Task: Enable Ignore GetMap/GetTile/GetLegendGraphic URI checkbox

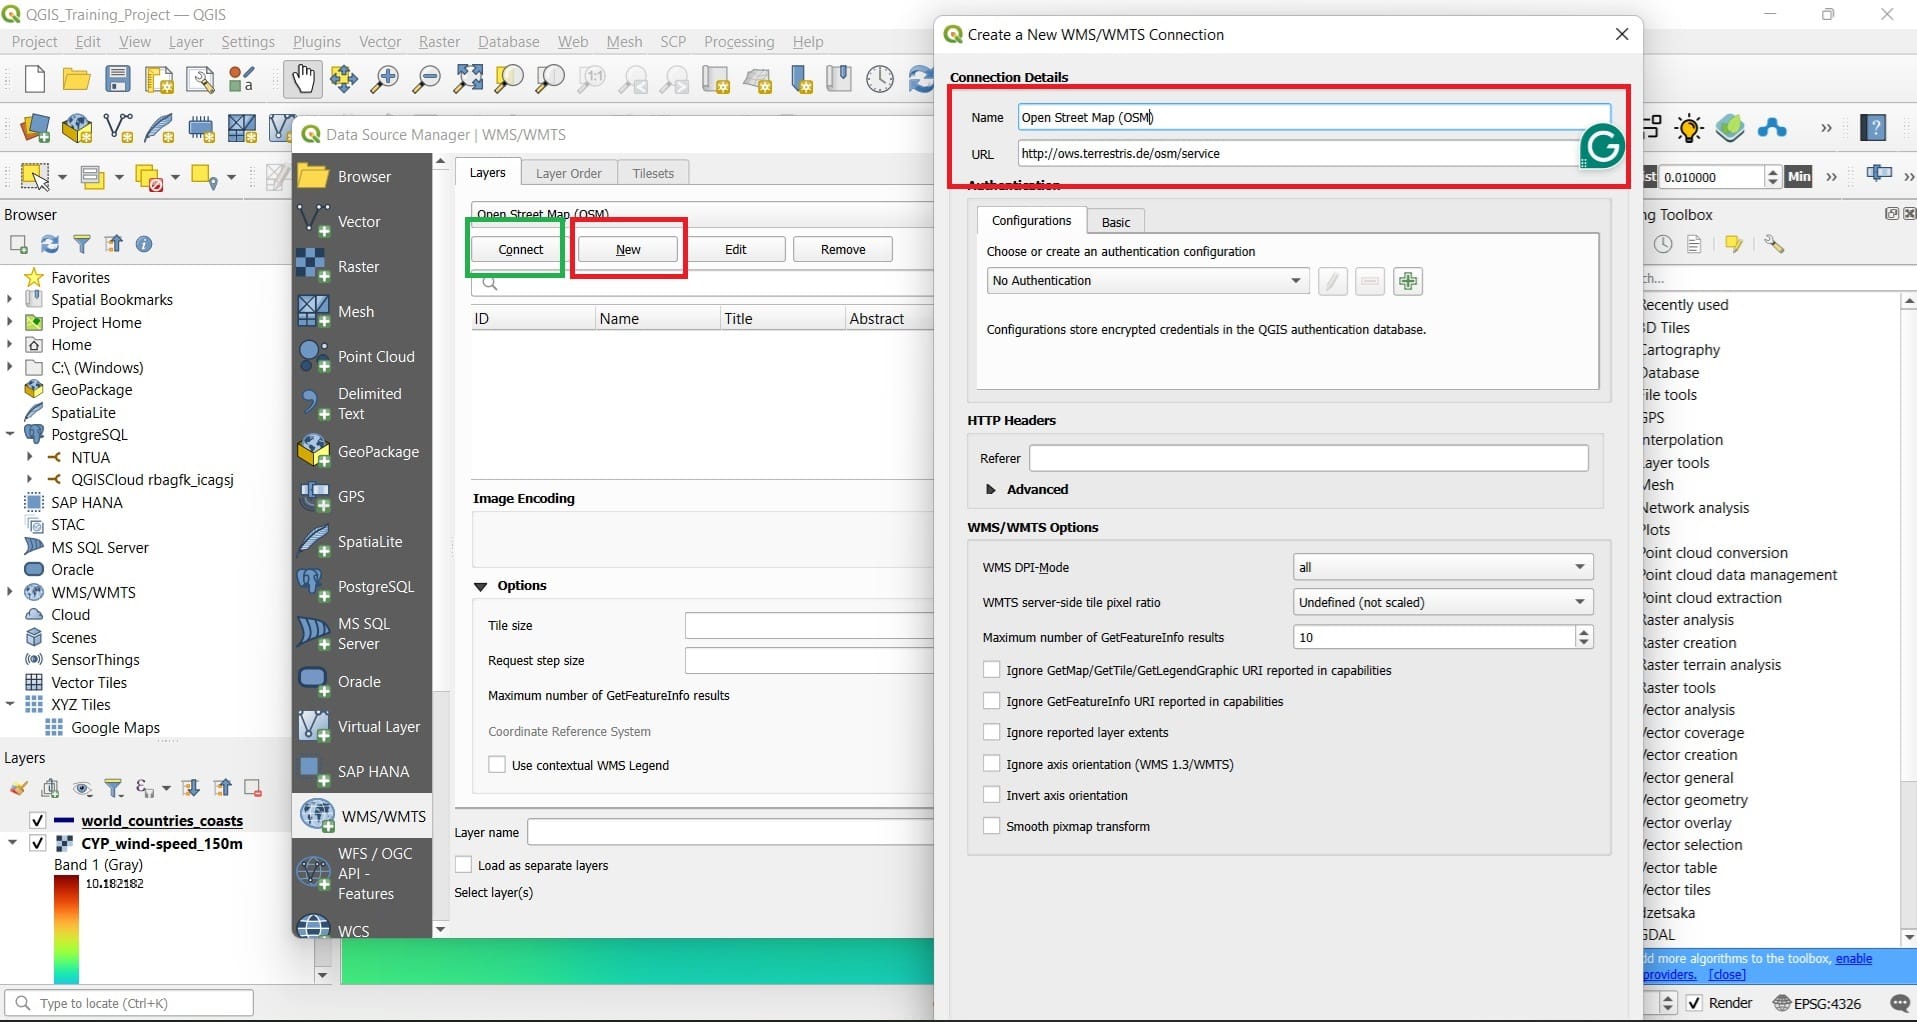Action: tap(991, 670)
